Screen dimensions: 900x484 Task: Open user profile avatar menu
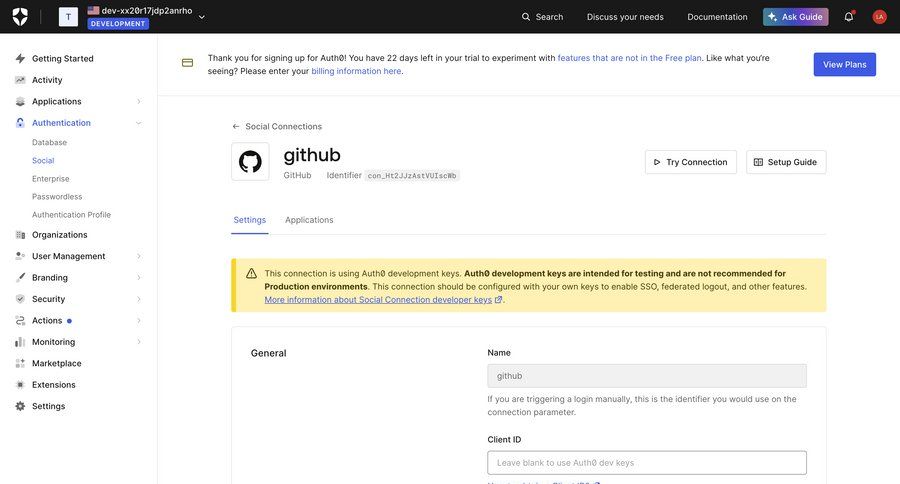879,17
